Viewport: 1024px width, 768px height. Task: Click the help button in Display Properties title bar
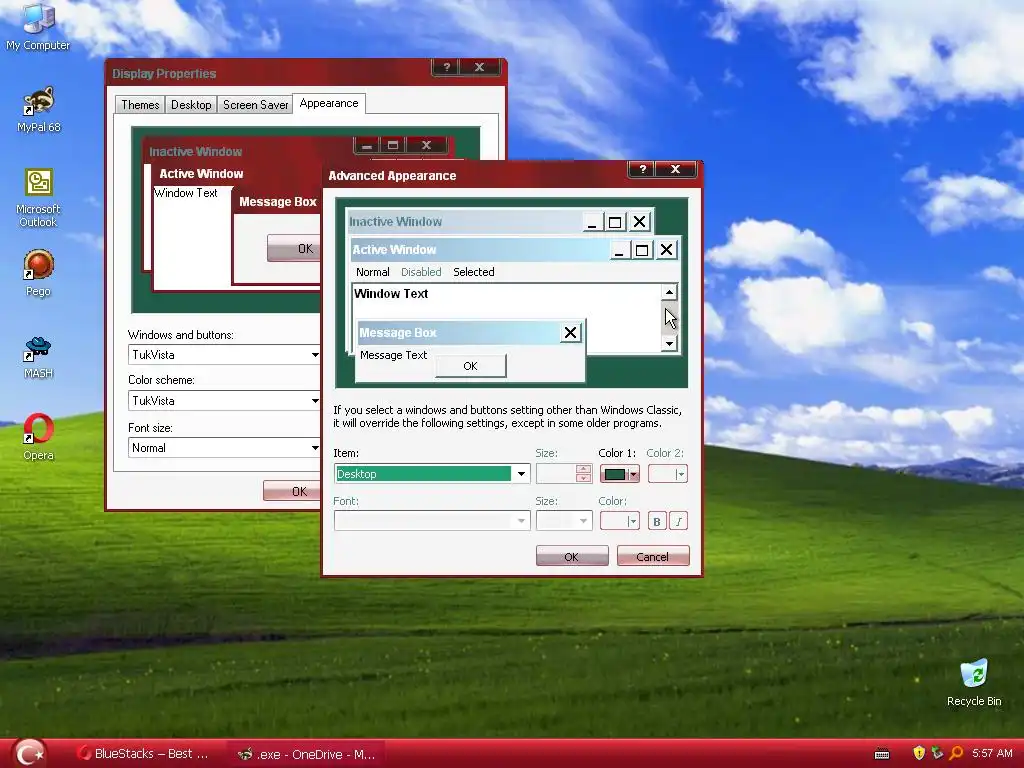[x=446, y=67]
